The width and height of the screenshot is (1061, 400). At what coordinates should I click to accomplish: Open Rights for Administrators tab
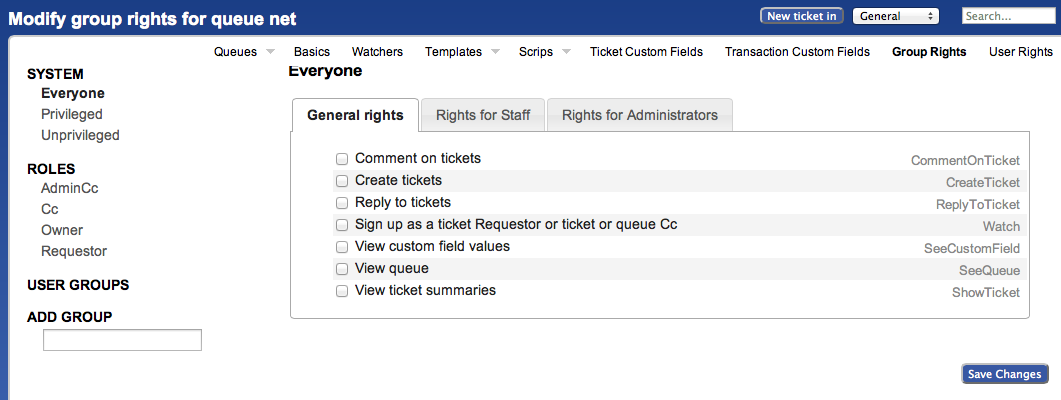coord(639,115)
